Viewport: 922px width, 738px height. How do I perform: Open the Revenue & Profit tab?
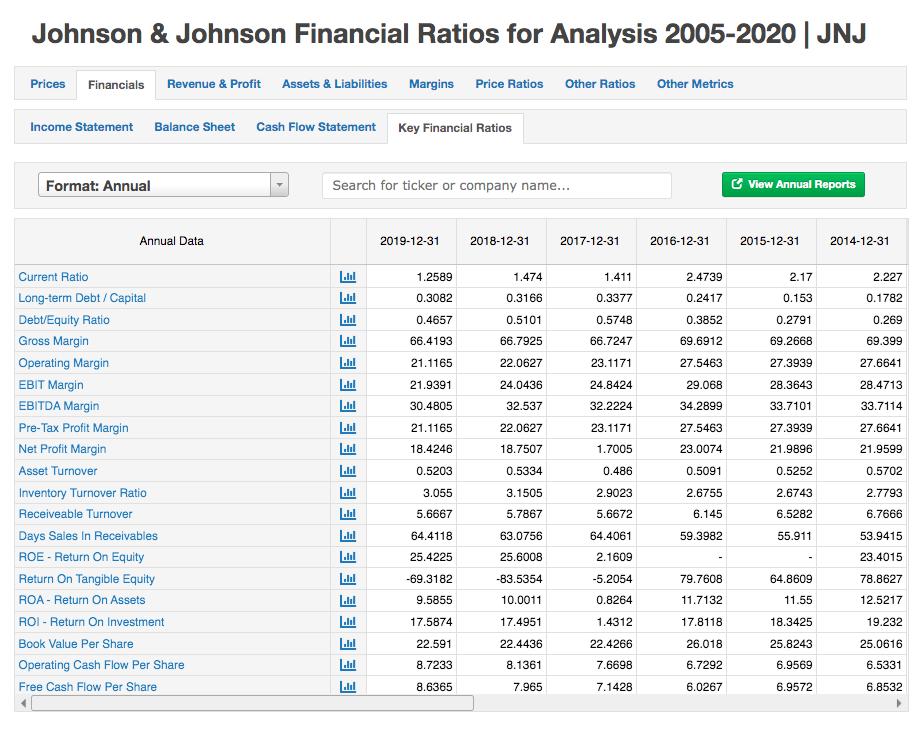point(214,84)
